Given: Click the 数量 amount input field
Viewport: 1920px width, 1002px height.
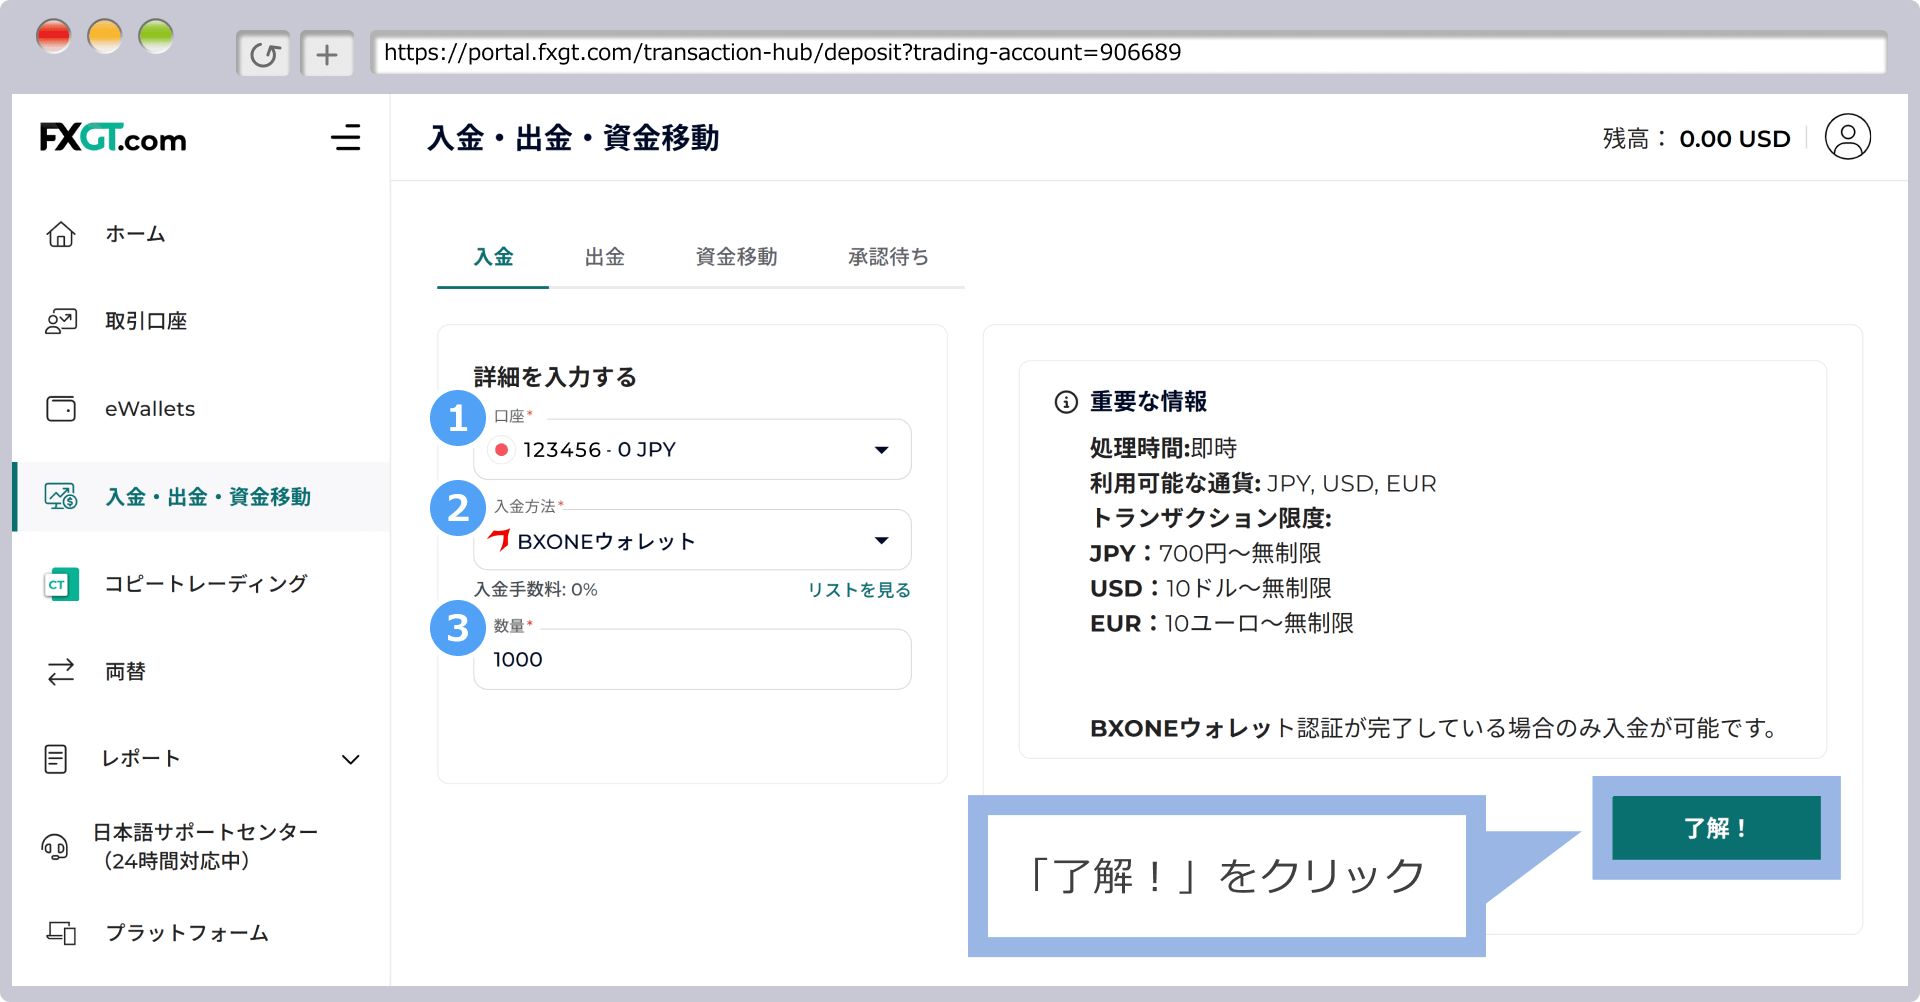Looking at the screenshot, I should click(692, 659).
